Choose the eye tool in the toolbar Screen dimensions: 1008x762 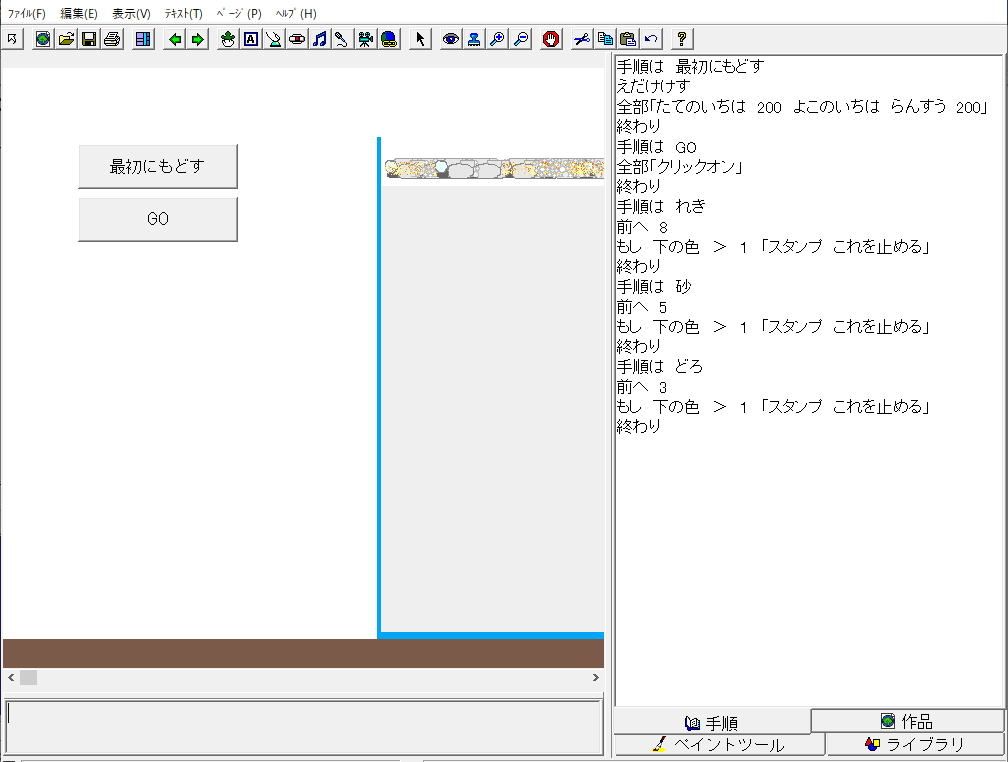point(451,39)
